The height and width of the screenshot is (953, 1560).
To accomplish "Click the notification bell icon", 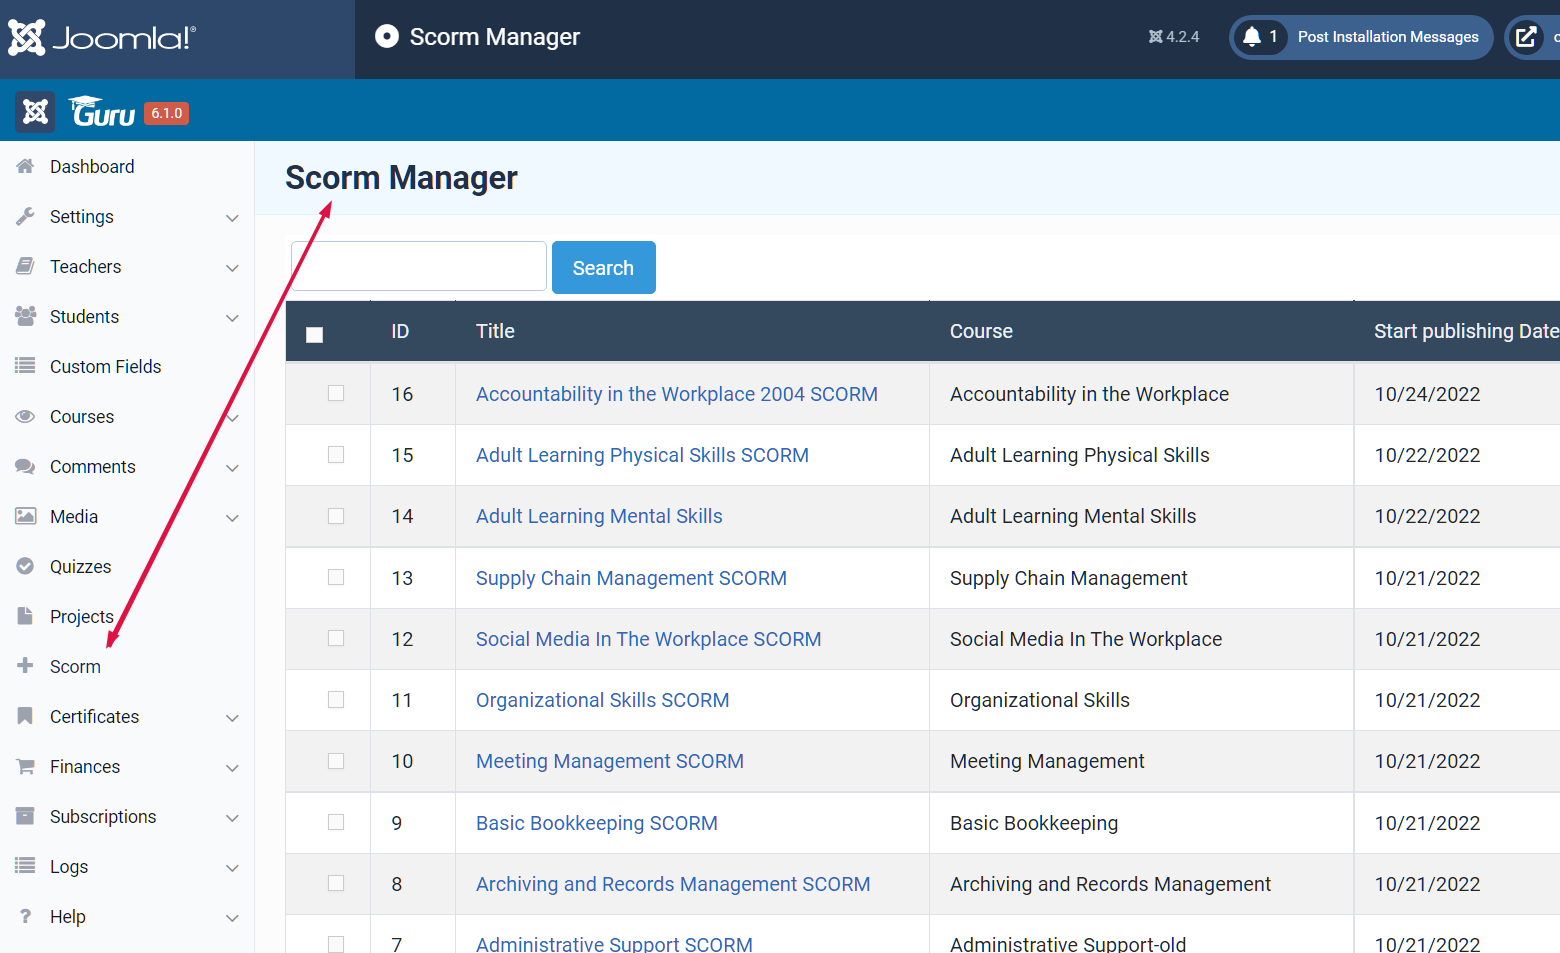I will [x=1251, y=37].
